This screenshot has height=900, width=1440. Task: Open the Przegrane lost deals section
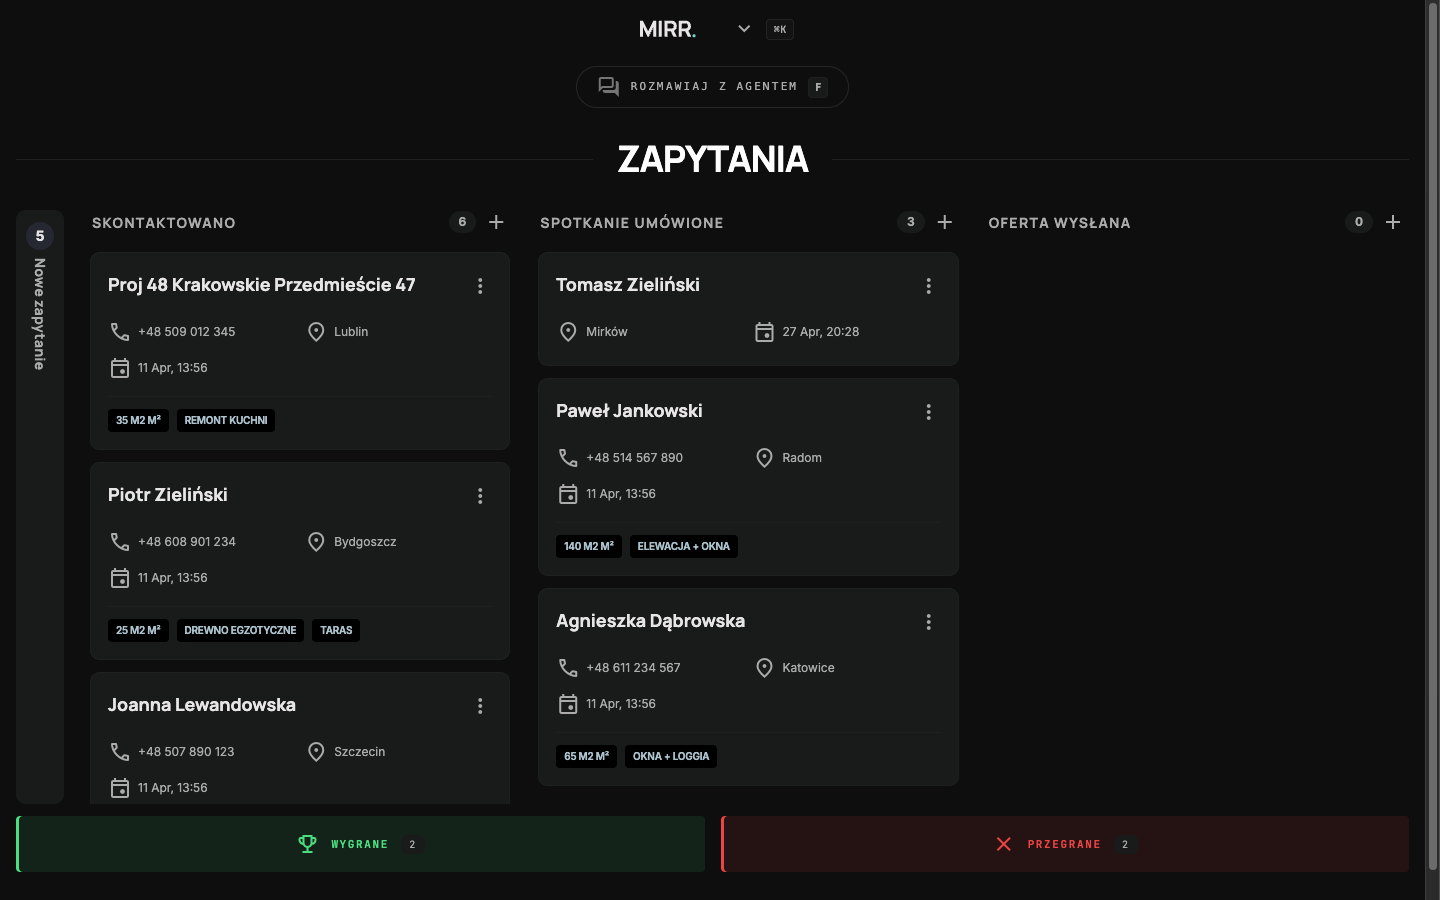[1065, 844]
